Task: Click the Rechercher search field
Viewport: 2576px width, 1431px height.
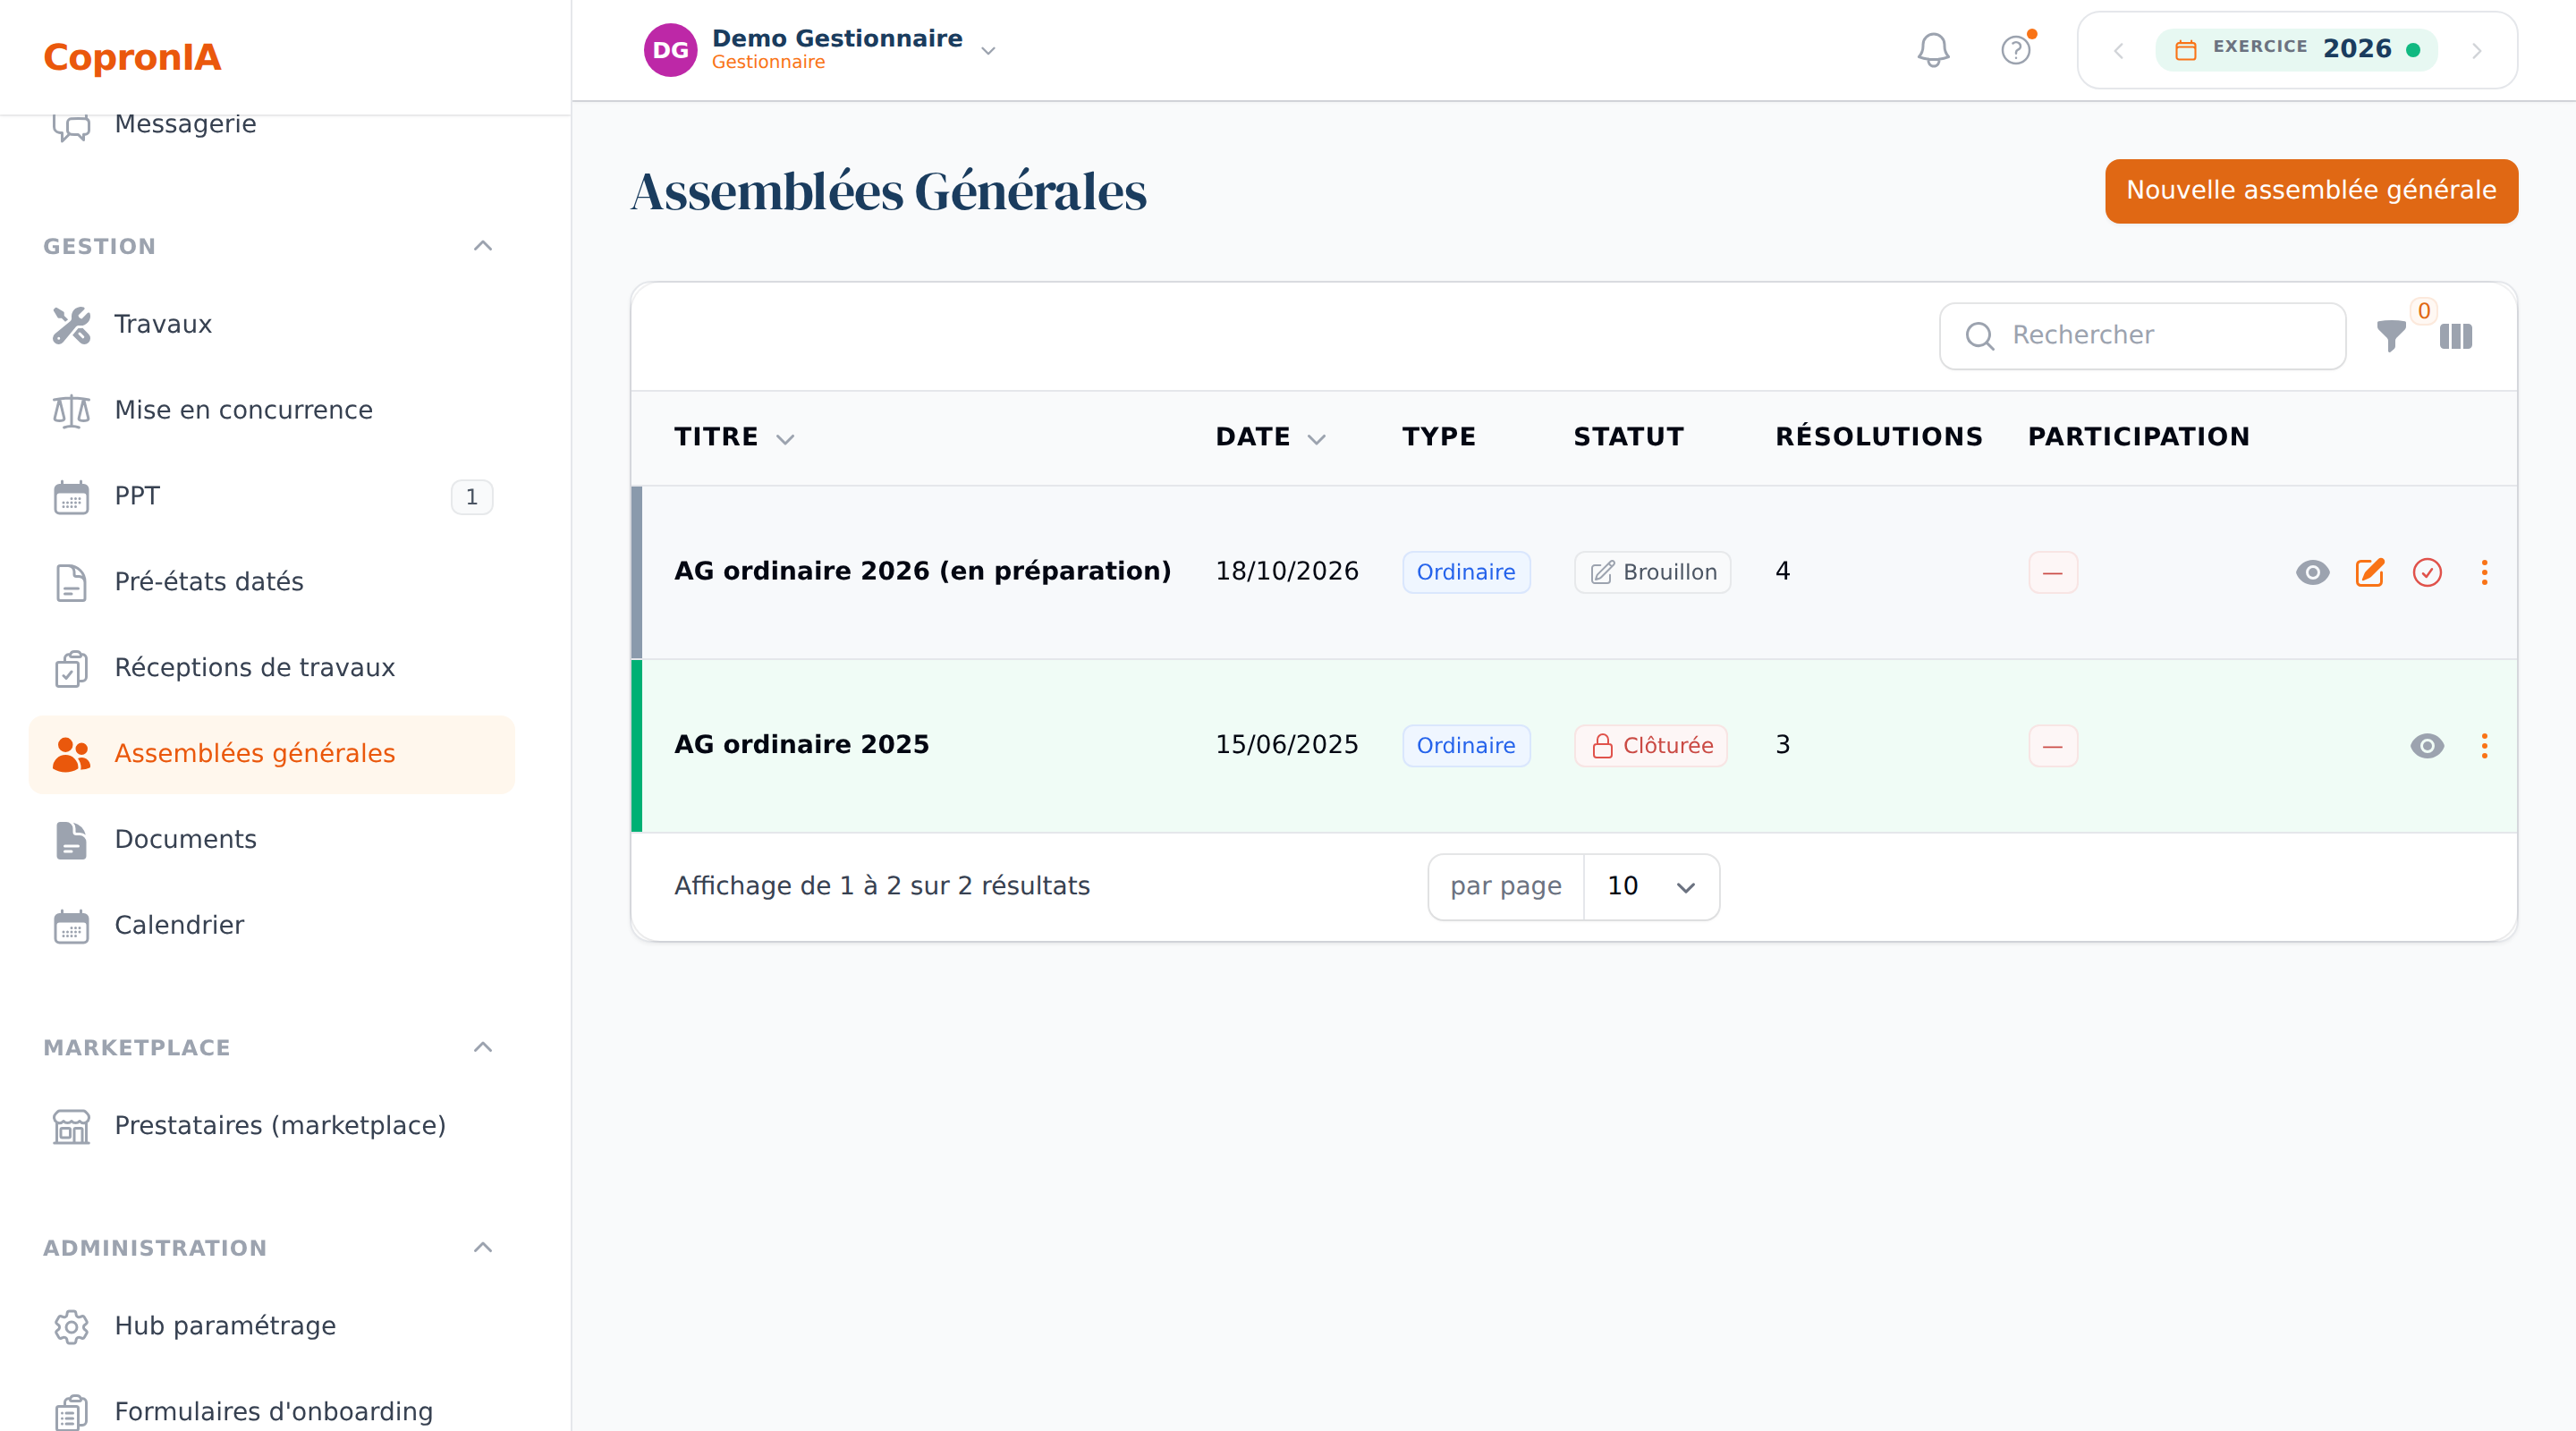Action: [2142, 336]
